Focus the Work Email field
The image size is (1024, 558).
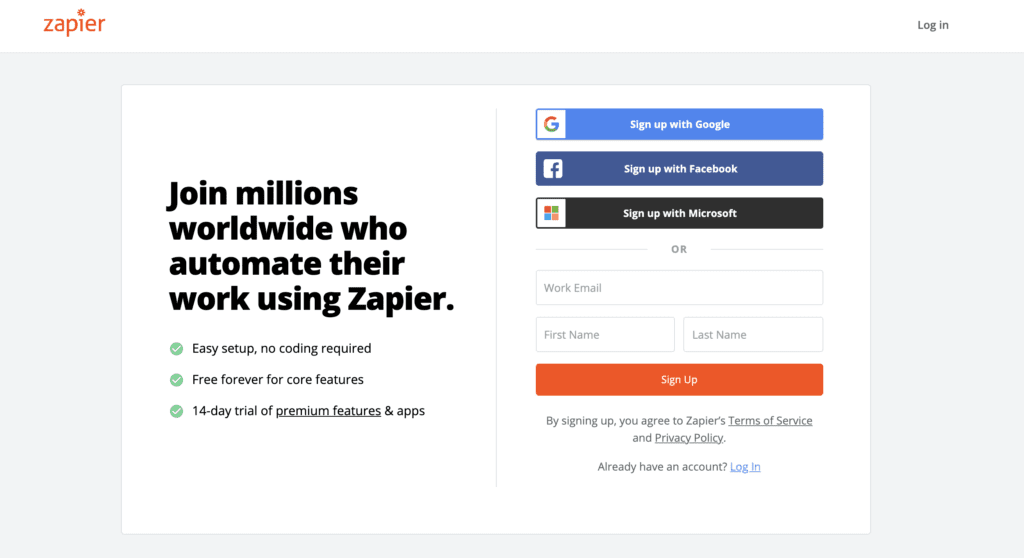coord(679,287)
